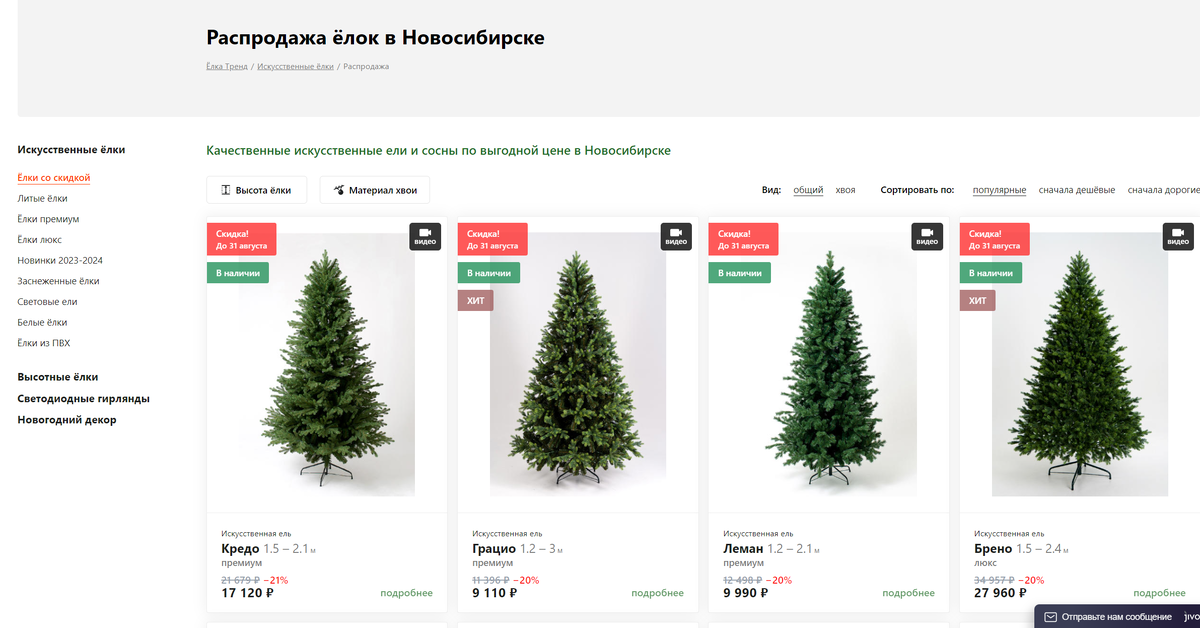
Task: Open Светодиодные гирлянды sidebar section
Action: 84,398
